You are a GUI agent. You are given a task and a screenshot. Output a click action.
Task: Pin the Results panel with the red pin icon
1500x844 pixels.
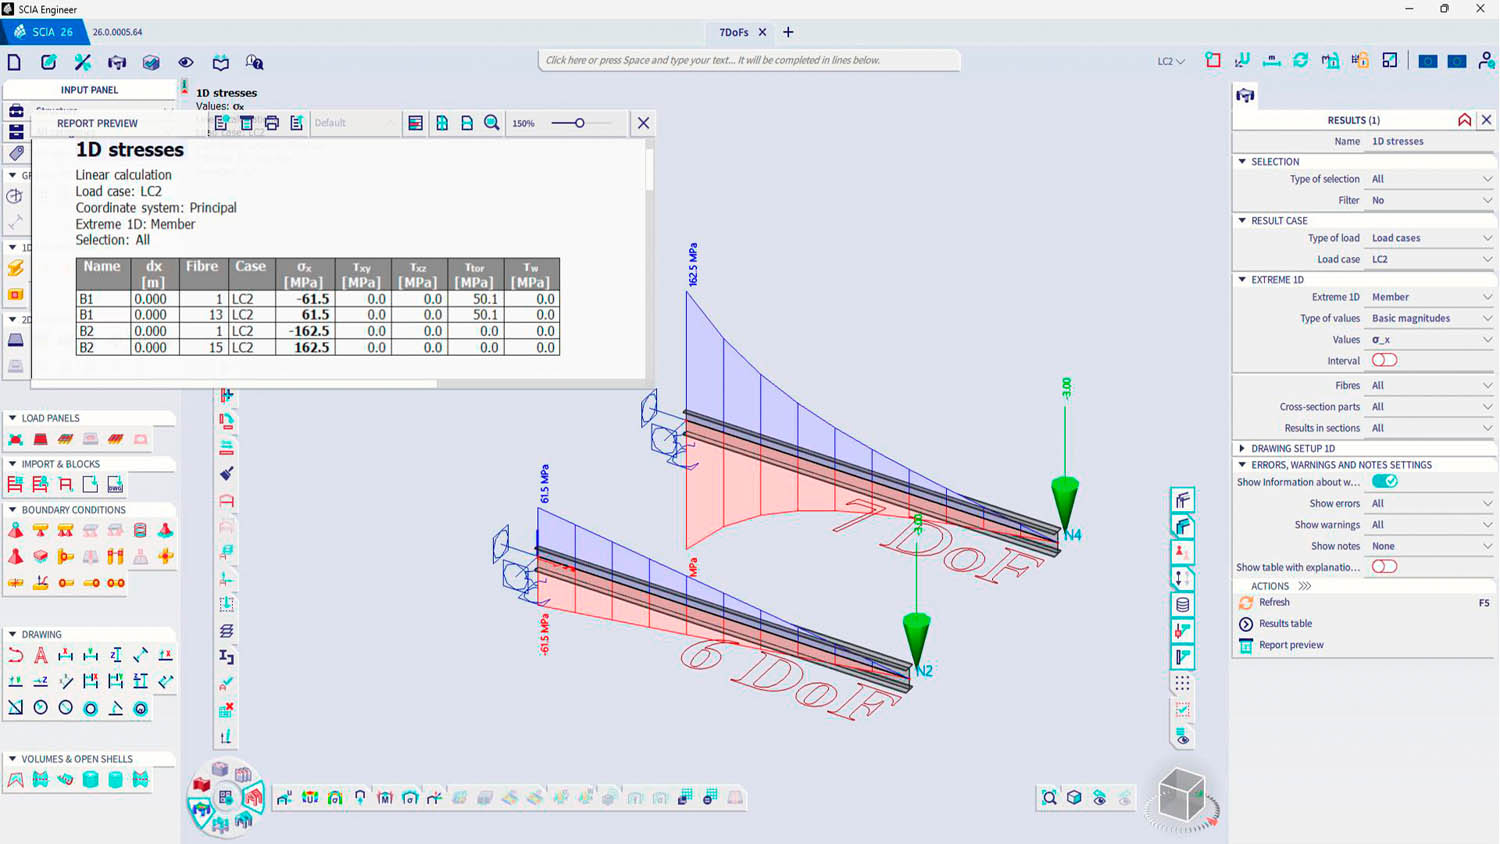click(1464, 120)
